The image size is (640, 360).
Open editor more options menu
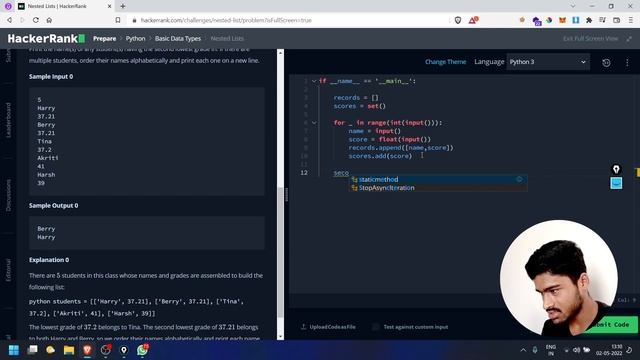627,62
